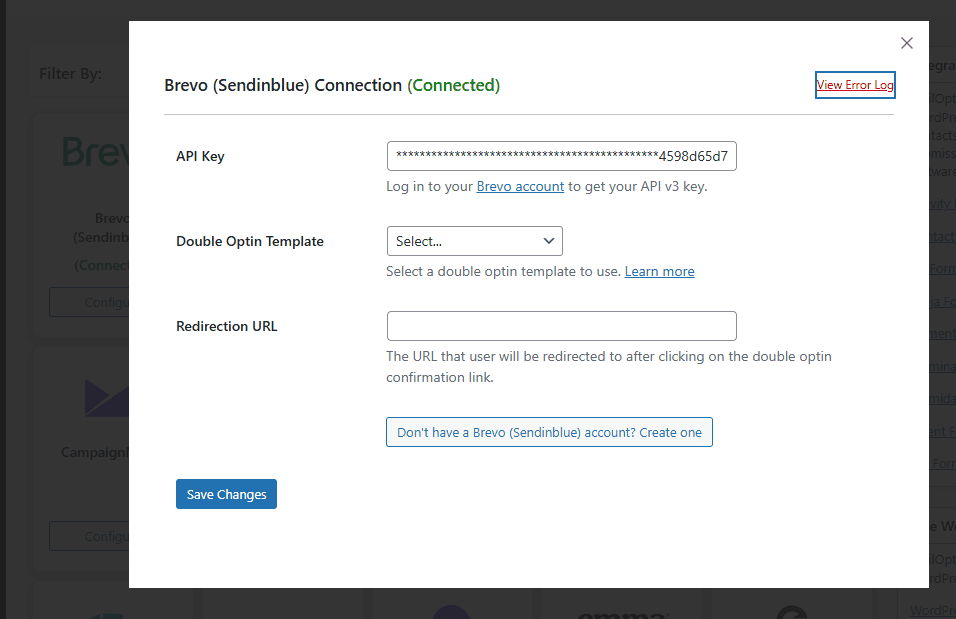956x619 pixels.
Task: Click the green (Connected) status text
Action: point(454,85)
